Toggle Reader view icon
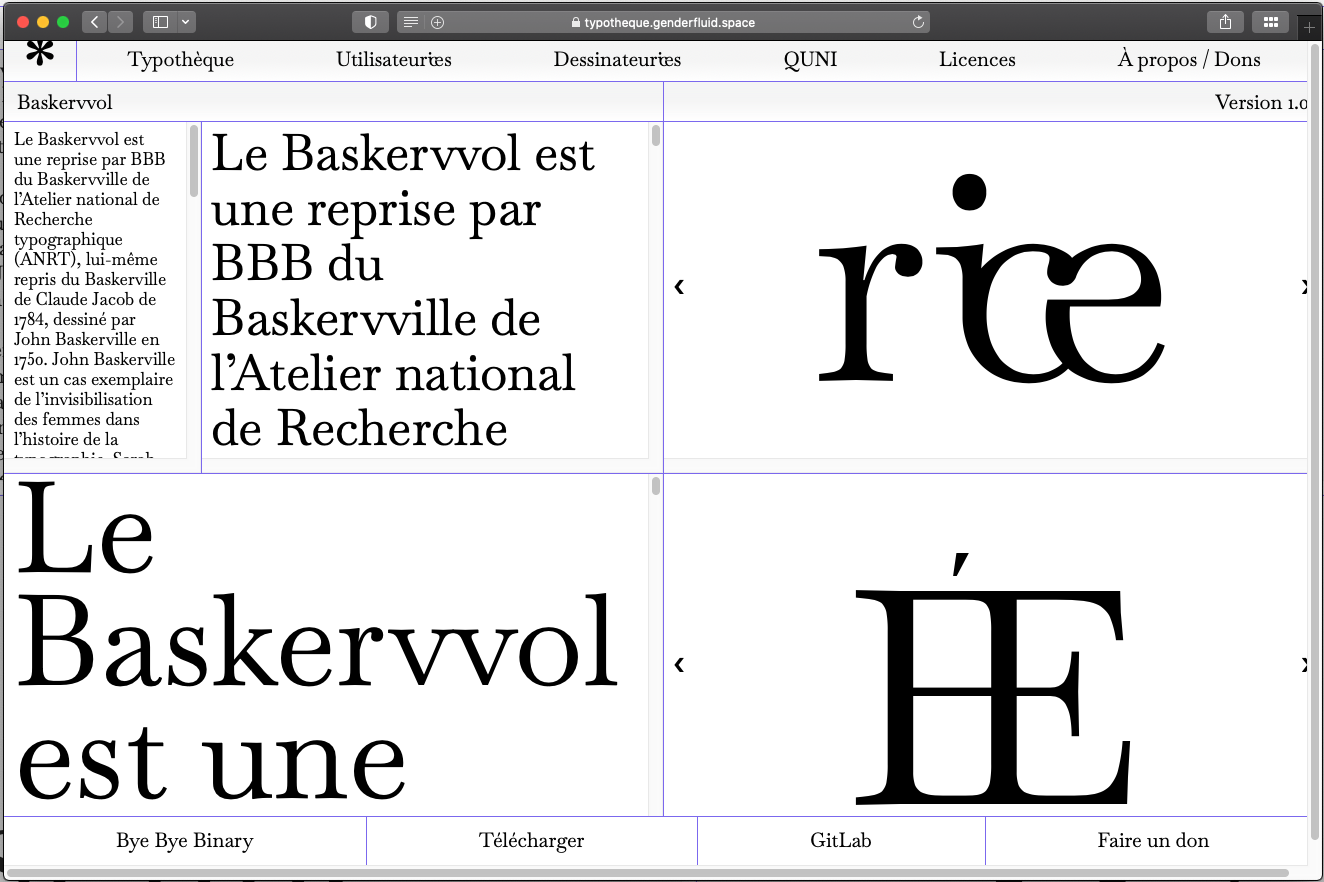The image size is (1324, 882). point(410,21)
